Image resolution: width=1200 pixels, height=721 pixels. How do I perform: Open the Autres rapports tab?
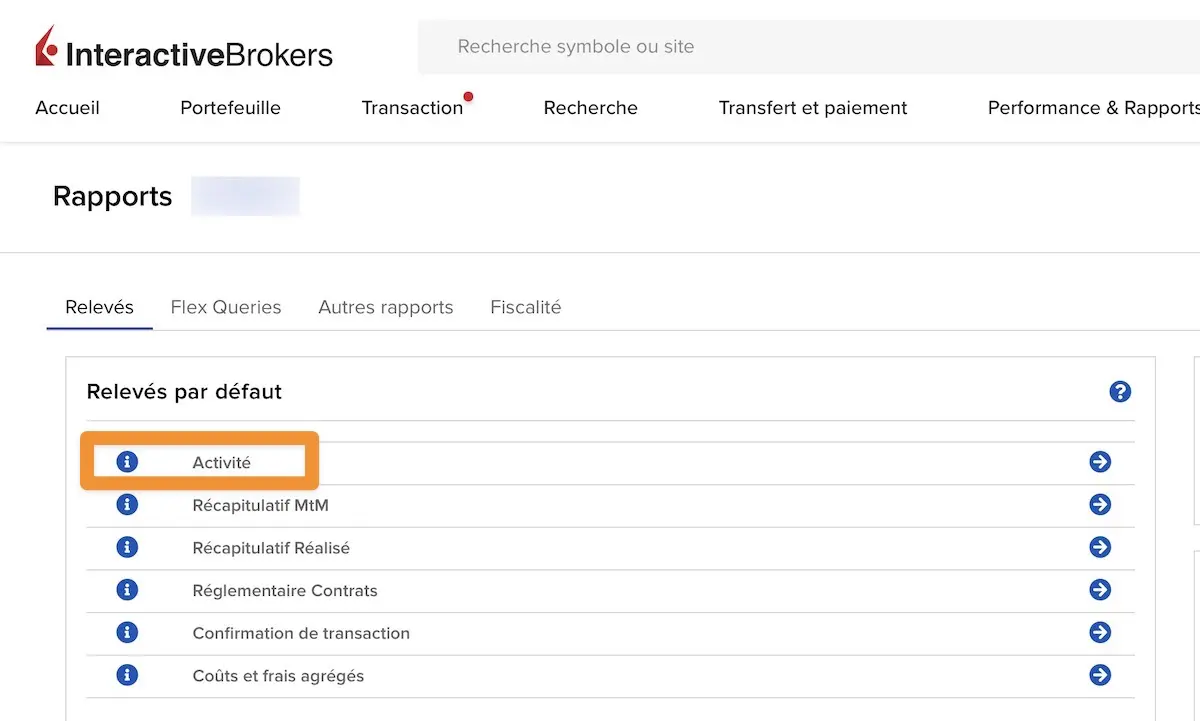[x=386, y=307]
